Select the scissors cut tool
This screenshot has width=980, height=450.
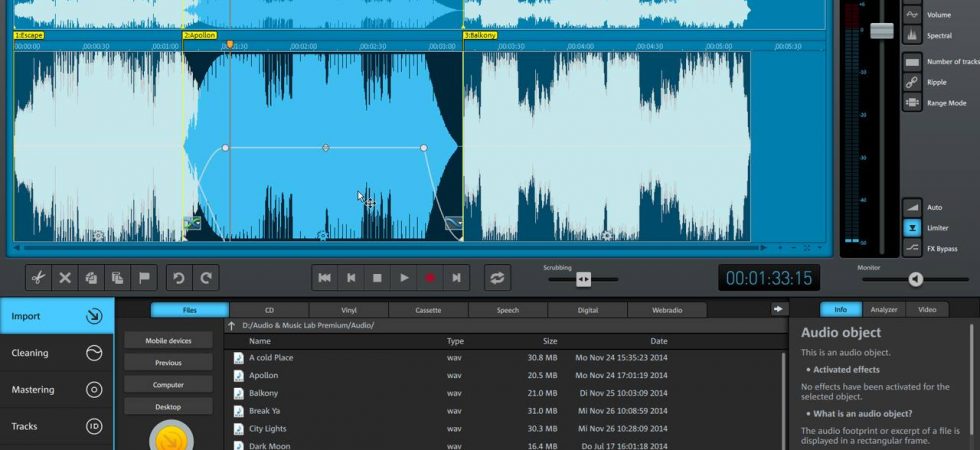coord(39,278)
